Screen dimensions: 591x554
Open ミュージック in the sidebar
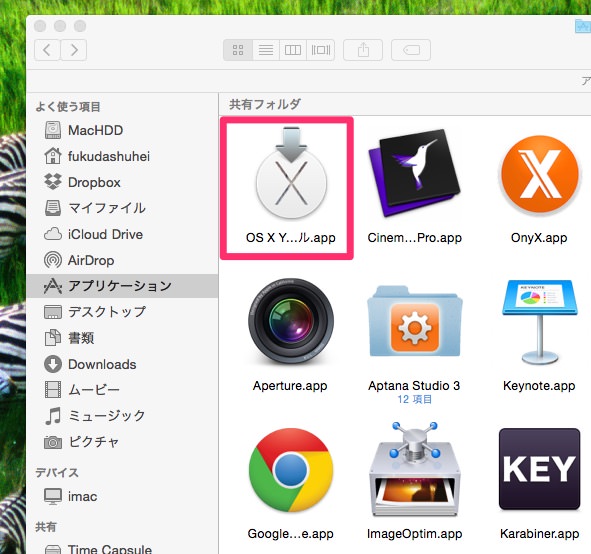click(122, 416)
